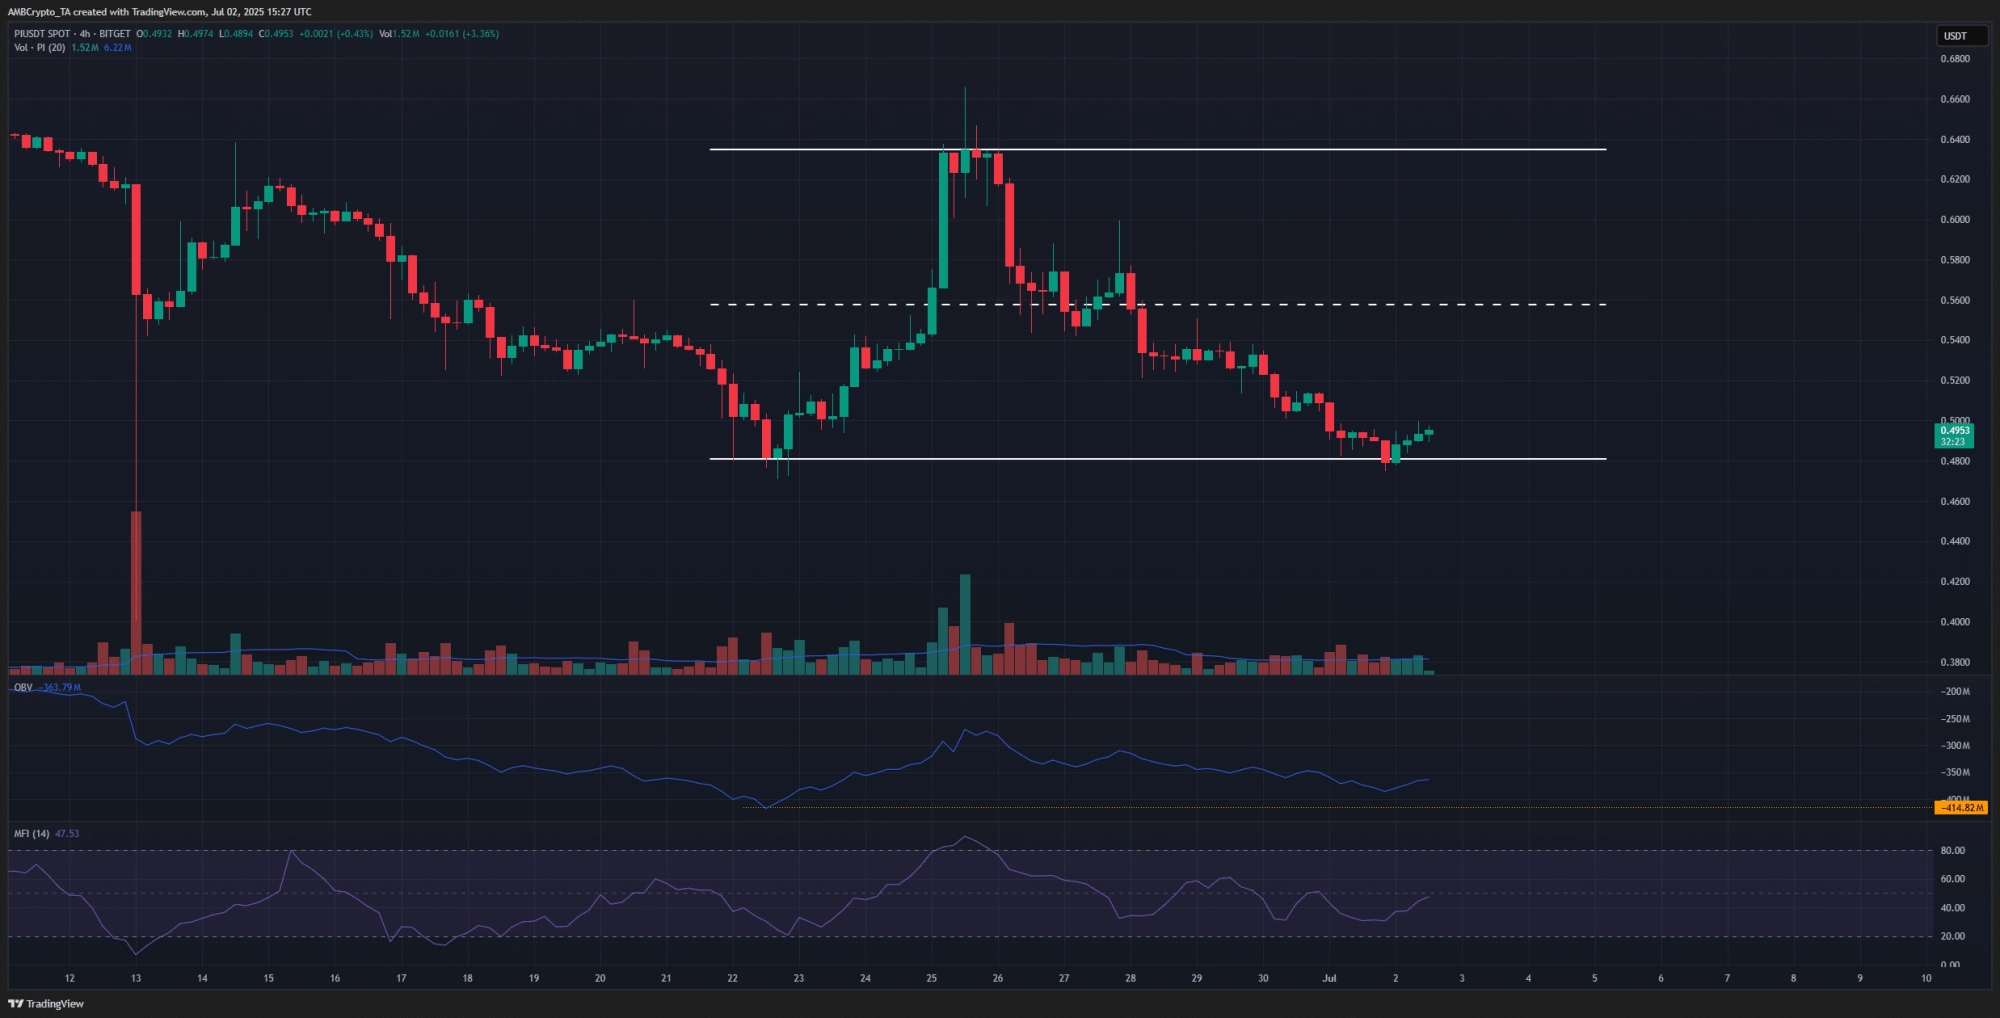Click the green 0.4953 current price label

pos(1954,436)
